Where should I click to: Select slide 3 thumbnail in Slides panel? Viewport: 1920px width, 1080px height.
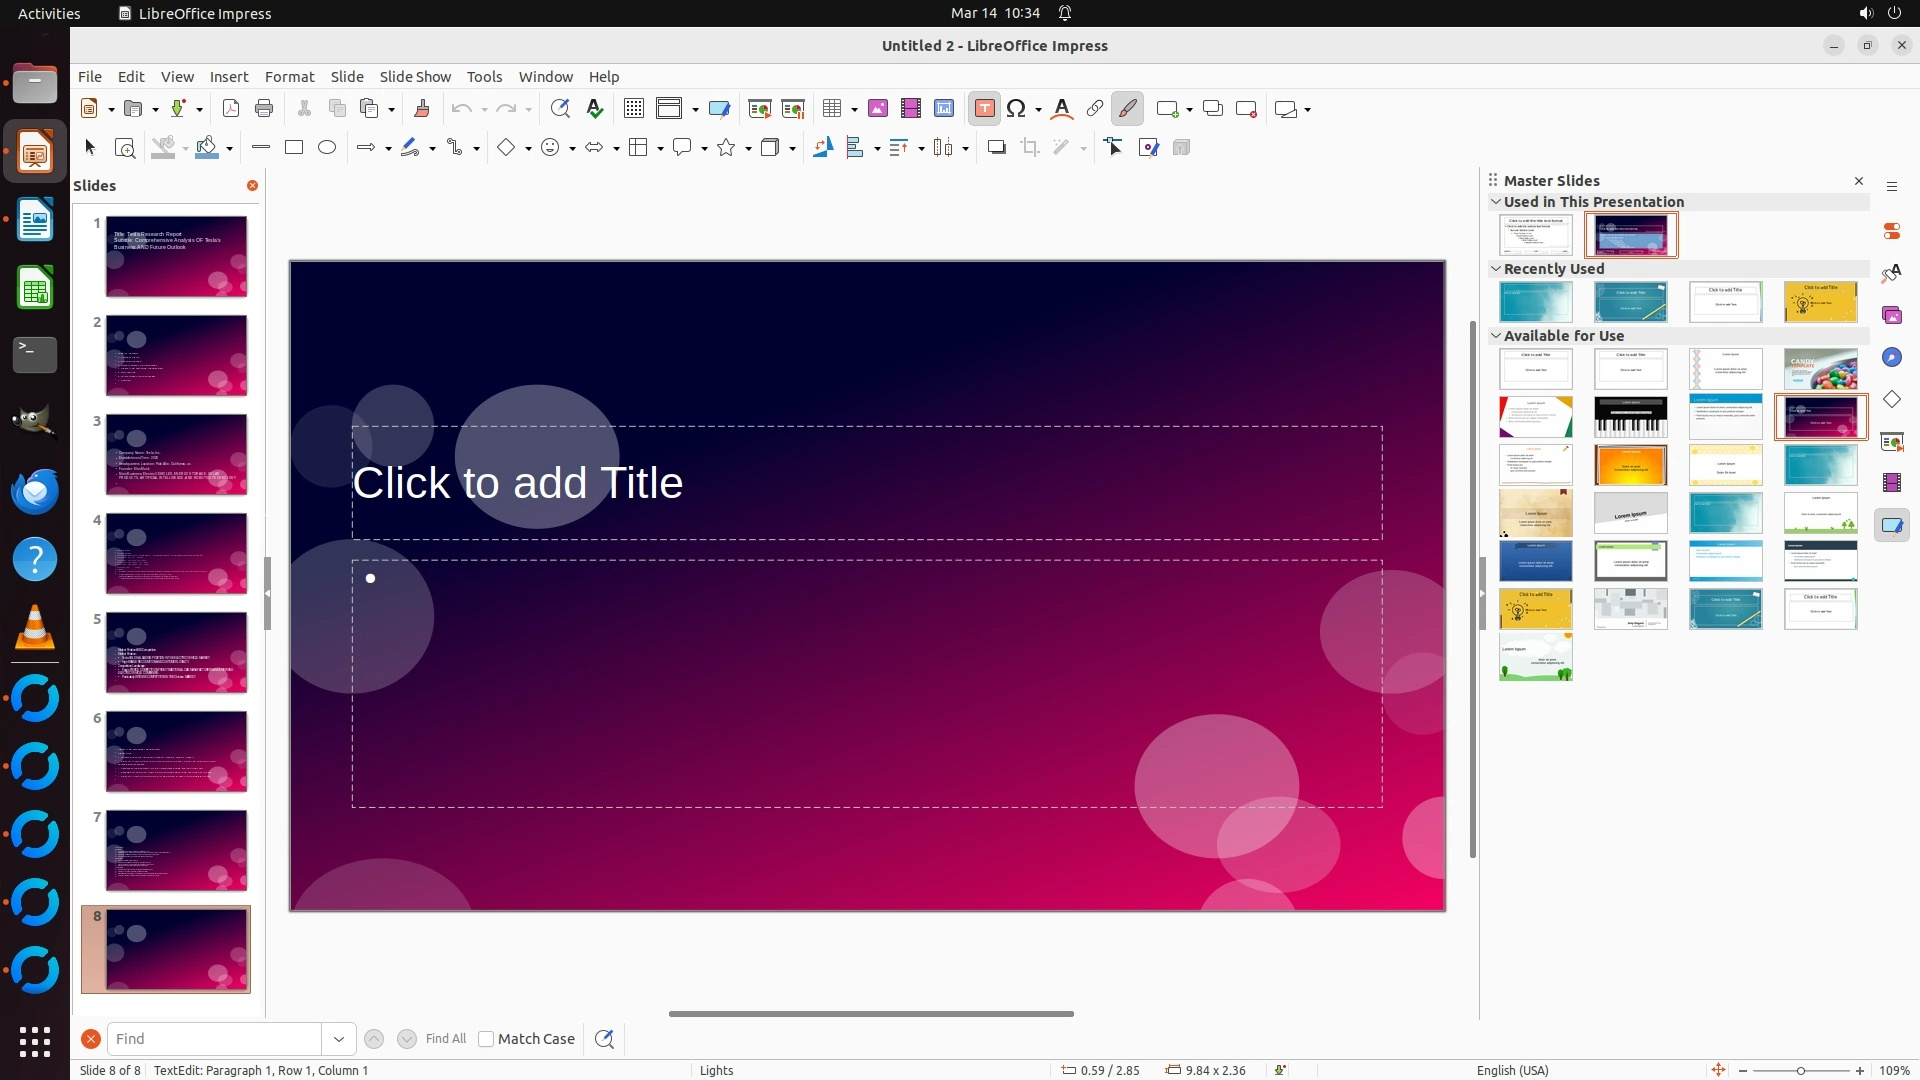(x=176, y=455)
